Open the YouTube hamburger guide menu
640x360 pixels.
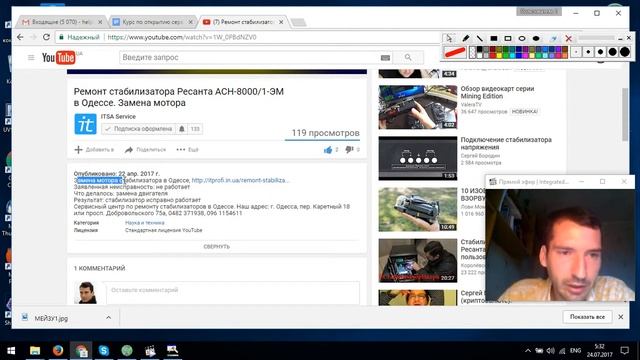point(31,58)
